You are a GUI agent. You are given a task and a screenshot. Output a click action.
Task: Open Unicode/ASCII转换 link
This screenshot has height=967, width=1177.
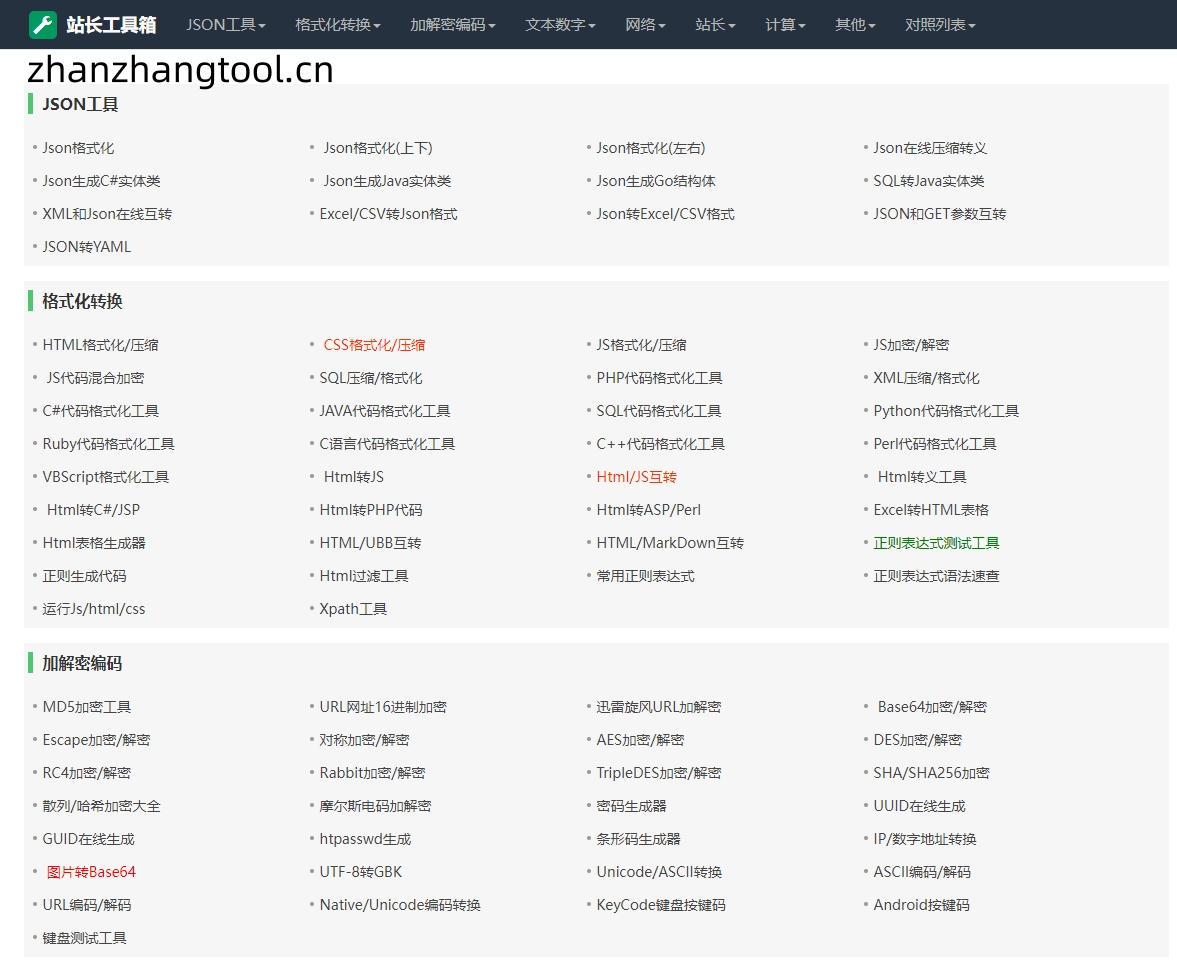tap(659, 872)
